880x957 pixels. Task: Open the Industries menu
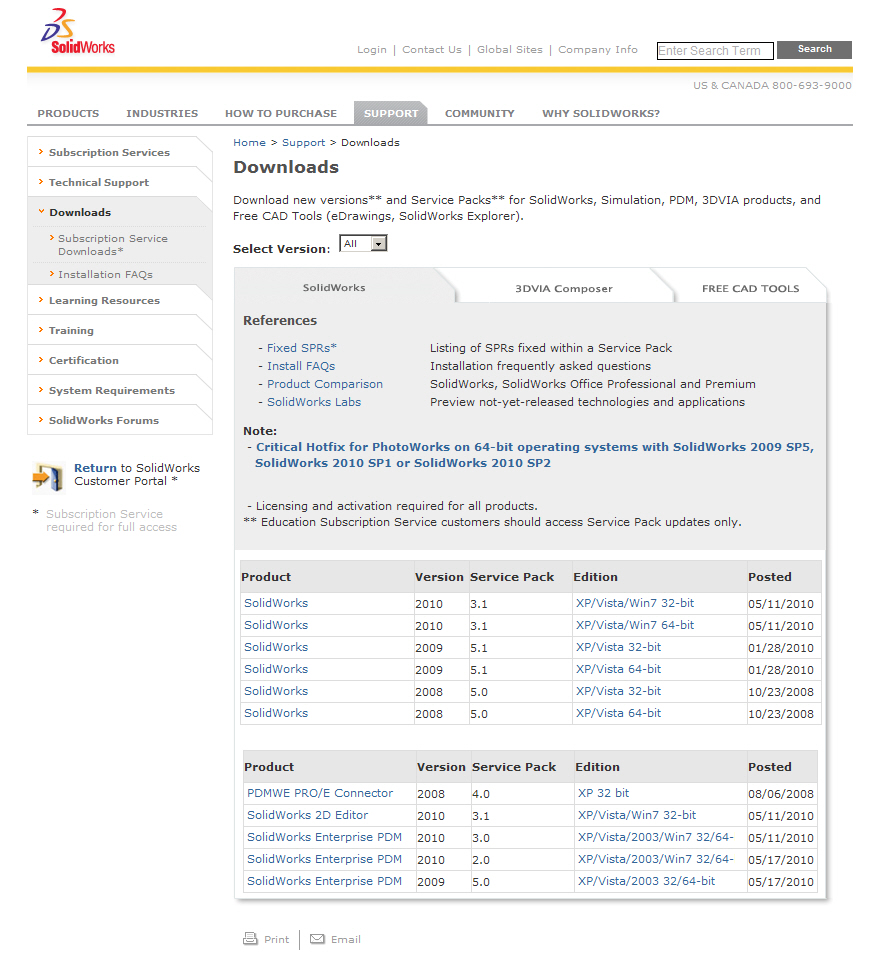point(162,114)
